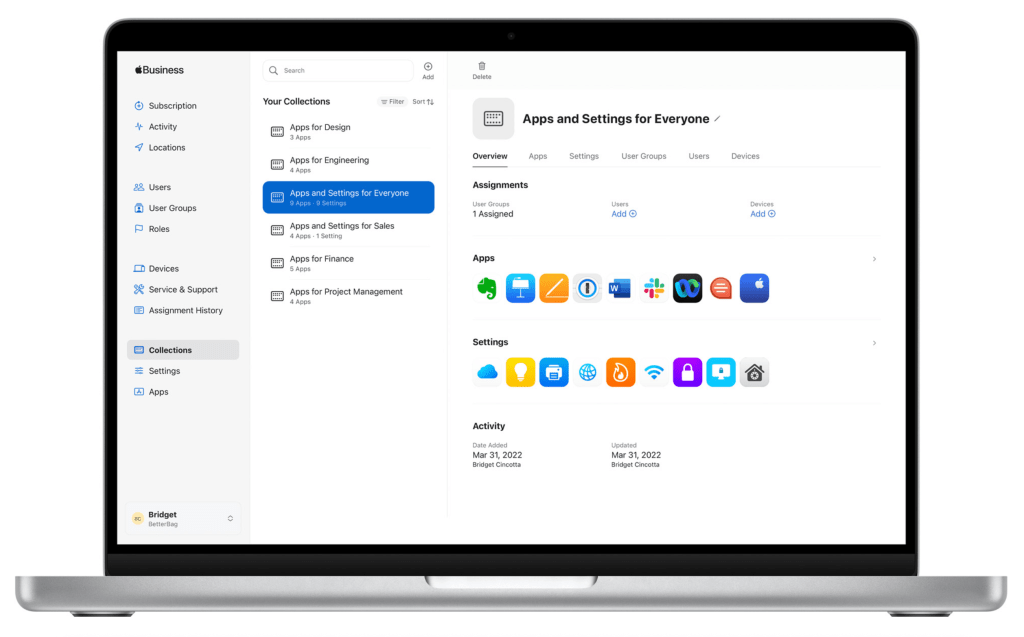The width and height of the screenshot is (1024, 637).
Task: Click the Search collections field
Action: (x=338, y=71)
